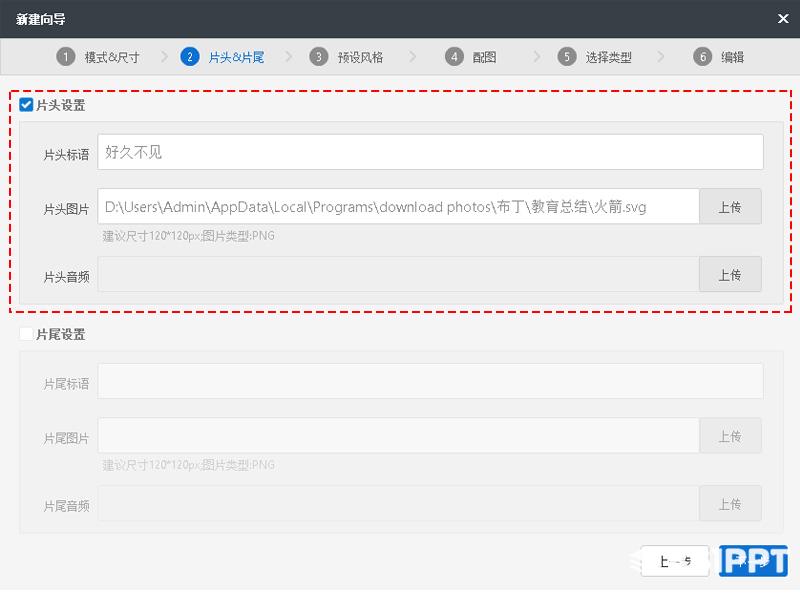Click the 上一步 previous step button
This screenshot has height=595, width=800.
tap(674, 561)
